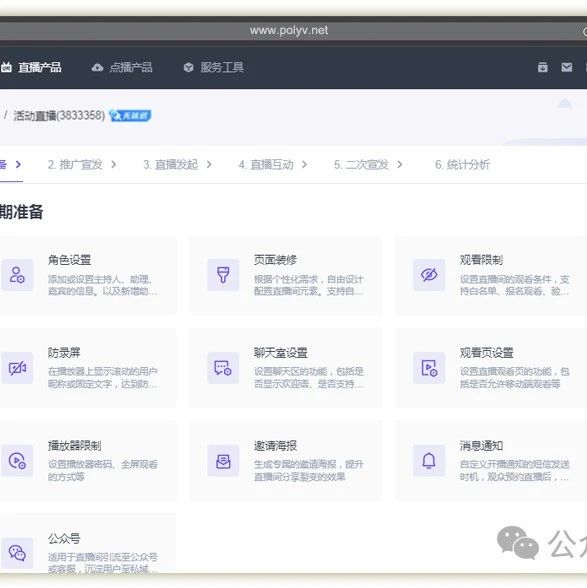
Task: Click the 聊天室设置 chat bubble icon
Action: (223, 368)
